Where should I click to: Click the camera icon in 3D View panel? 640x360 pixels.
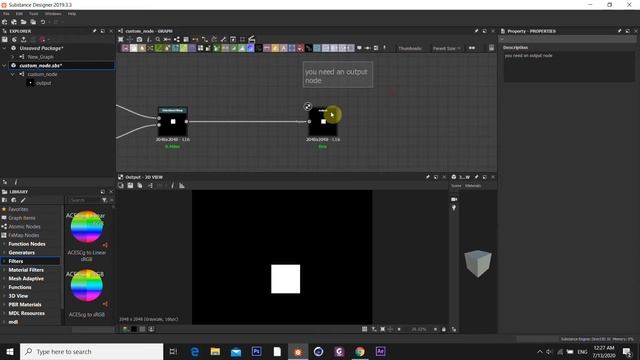coord(454,199)
